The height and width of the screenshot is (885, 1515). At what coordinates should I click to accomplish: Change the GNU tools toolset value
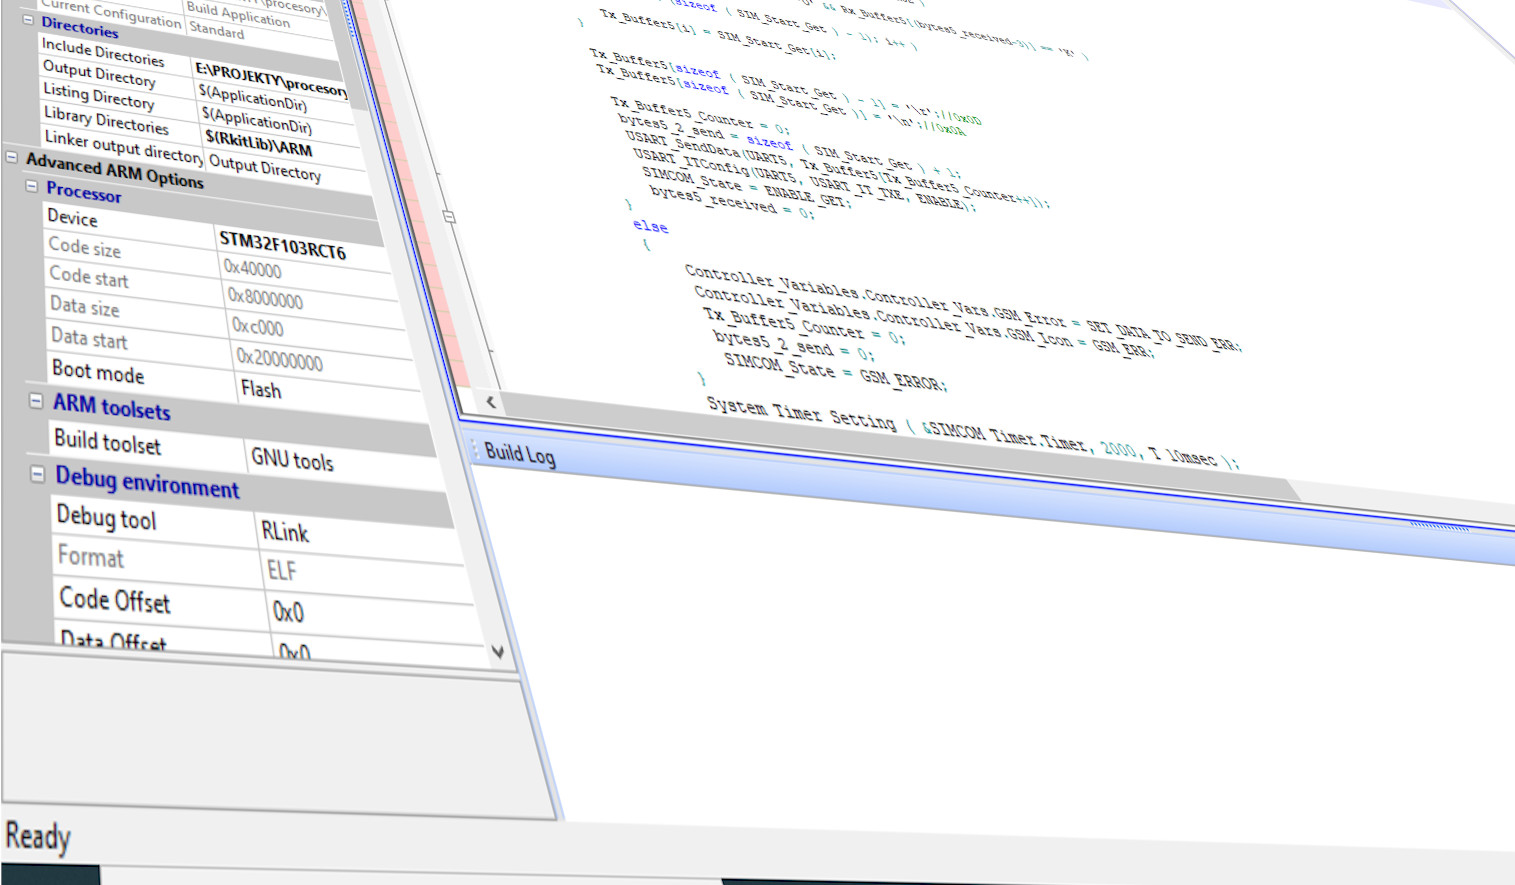click(x=292, y=459)
